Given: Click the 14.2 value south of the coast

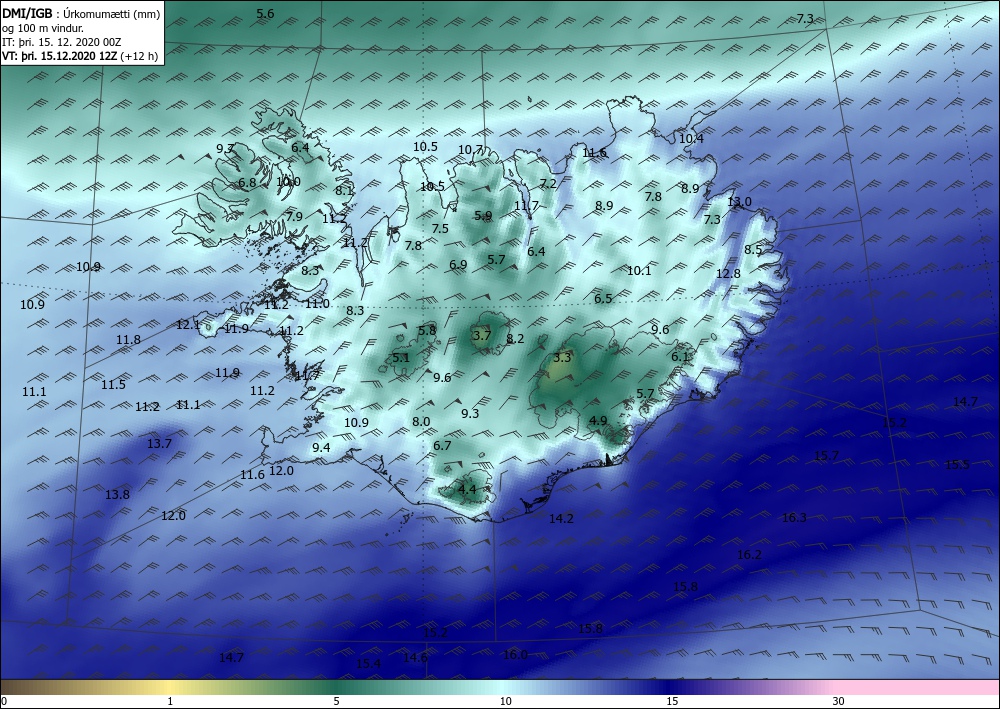Looking at the screenshot, I should [x=561, y=518].
